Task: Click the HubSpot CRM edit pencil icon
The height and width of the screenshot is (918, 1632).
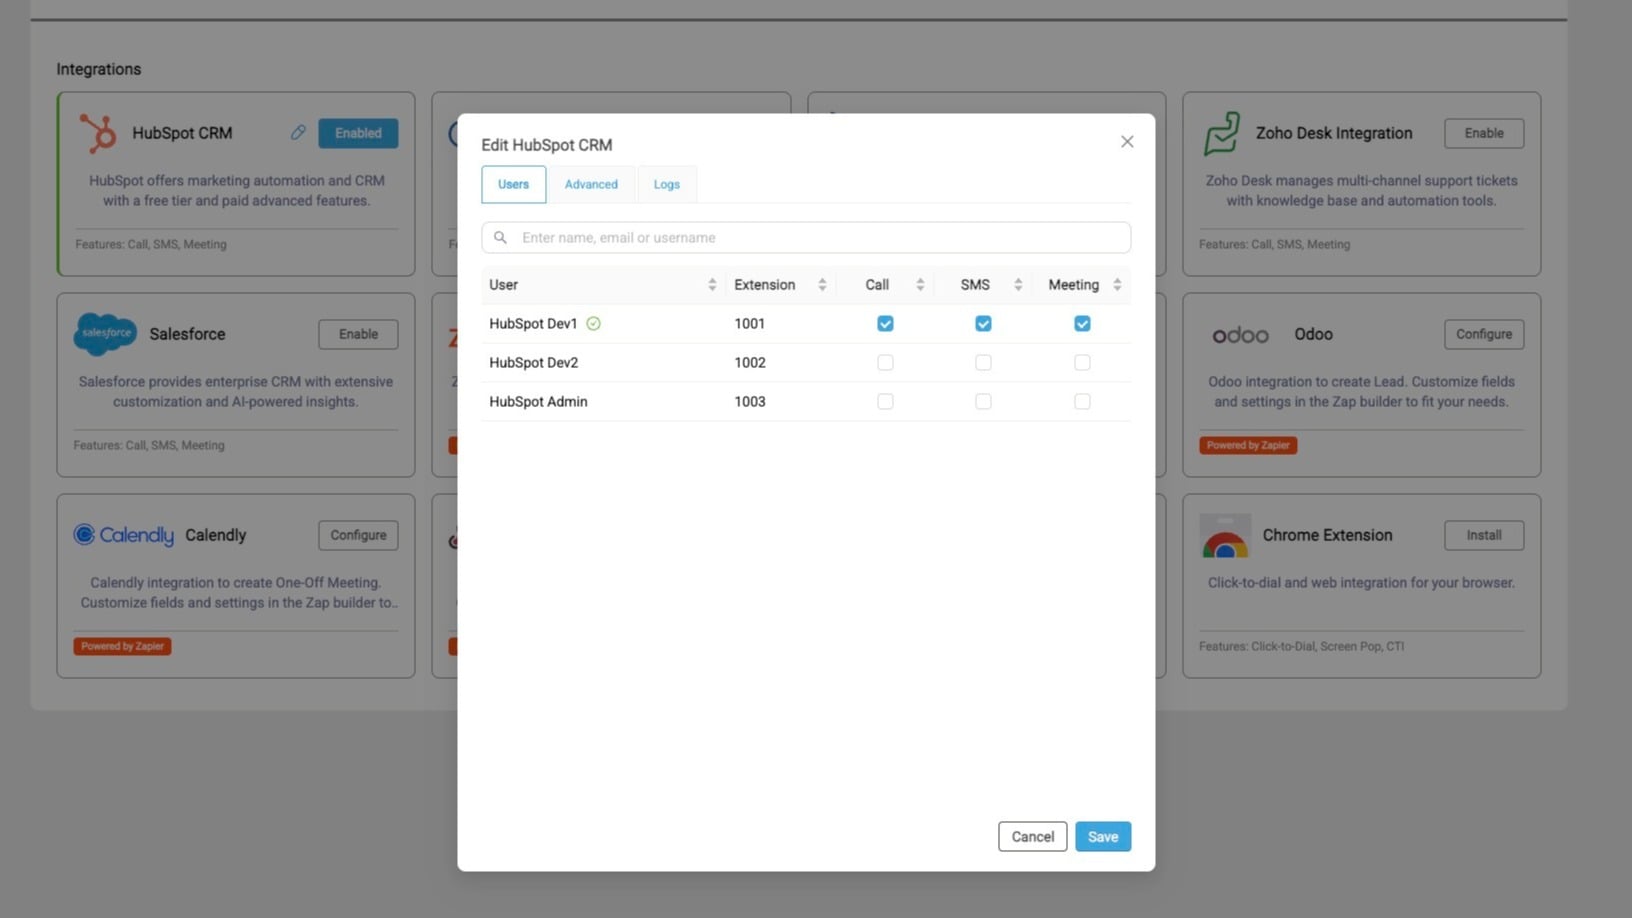Action: click(298, 132)
